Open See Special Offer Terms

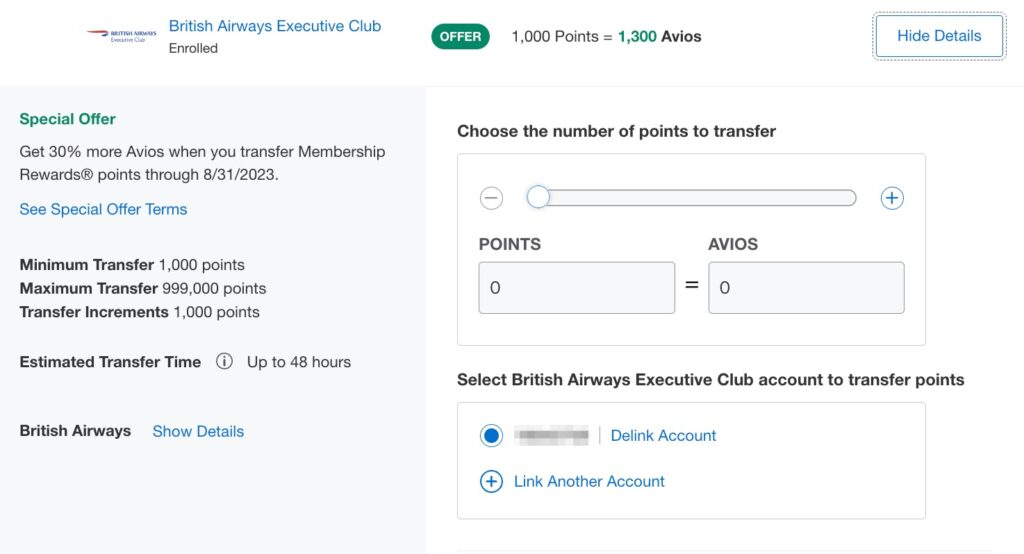click(103, 209)
